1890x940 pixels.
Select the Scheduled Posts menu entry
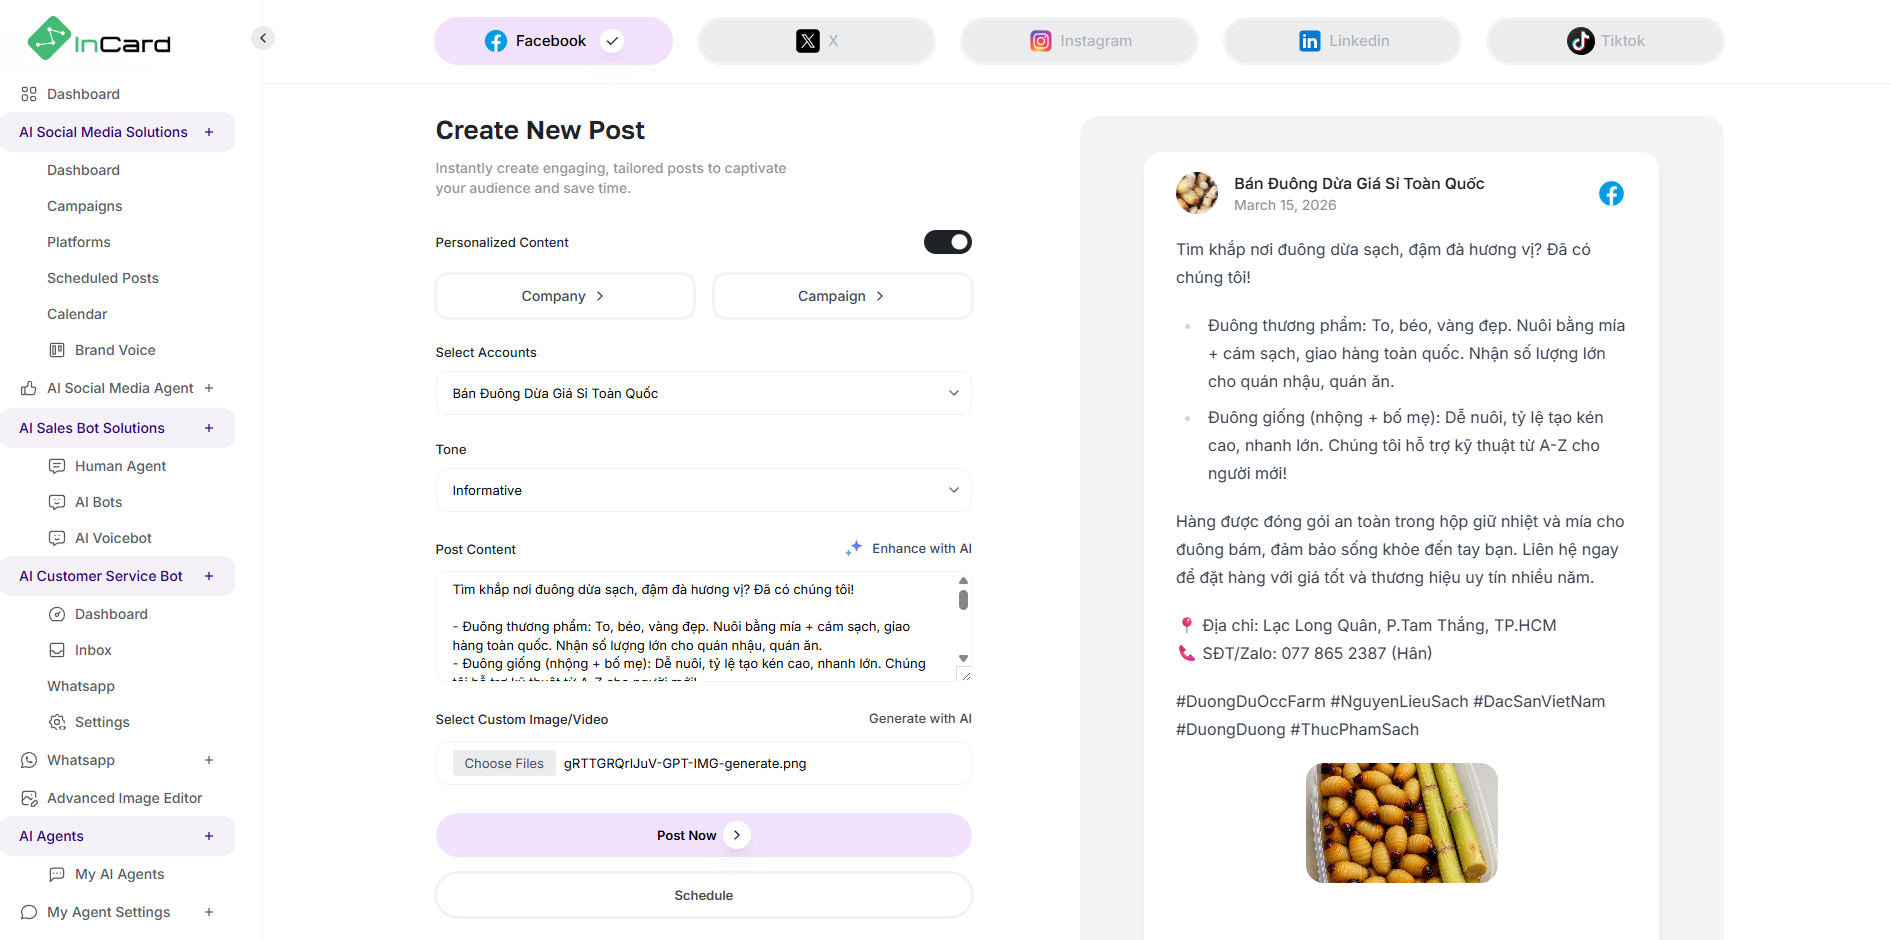[x=102, y=278]
